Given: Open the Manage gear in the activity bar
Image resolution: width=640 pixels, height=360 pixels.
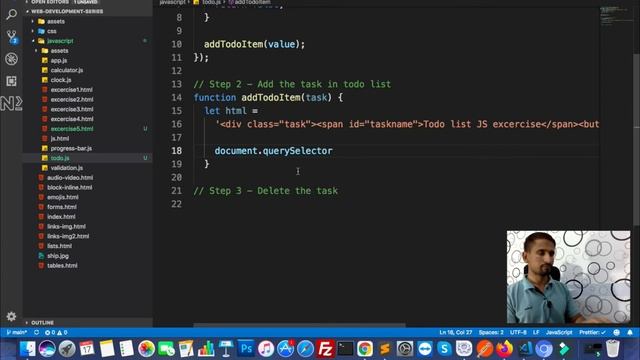Looking at the screenshot, I should click(x=11, y=316).
